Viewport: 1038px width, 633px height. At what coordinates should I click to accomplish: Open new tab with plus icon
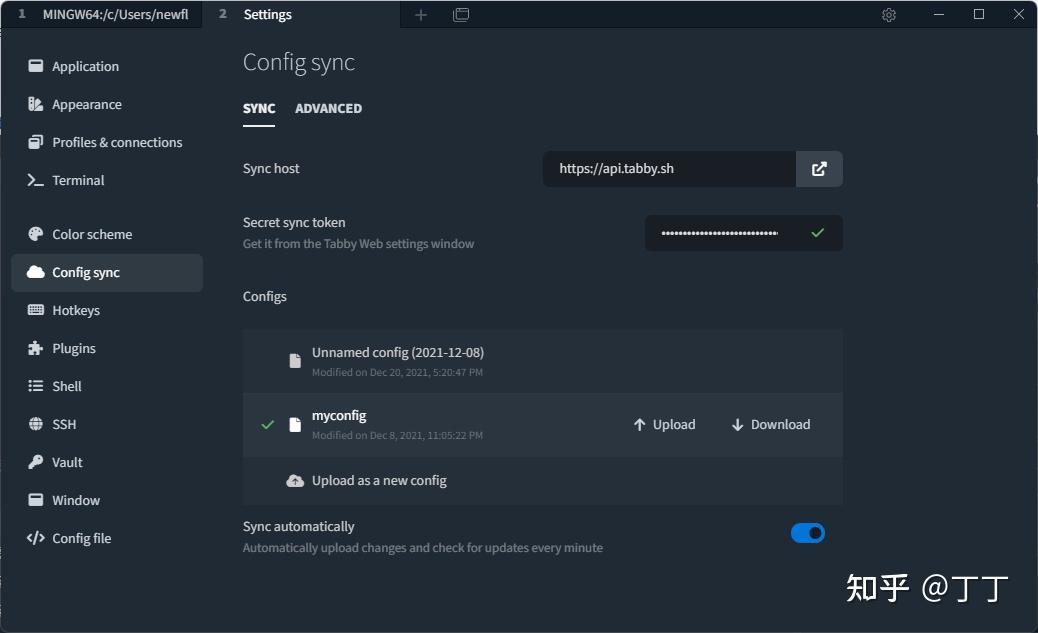point(421,15)
